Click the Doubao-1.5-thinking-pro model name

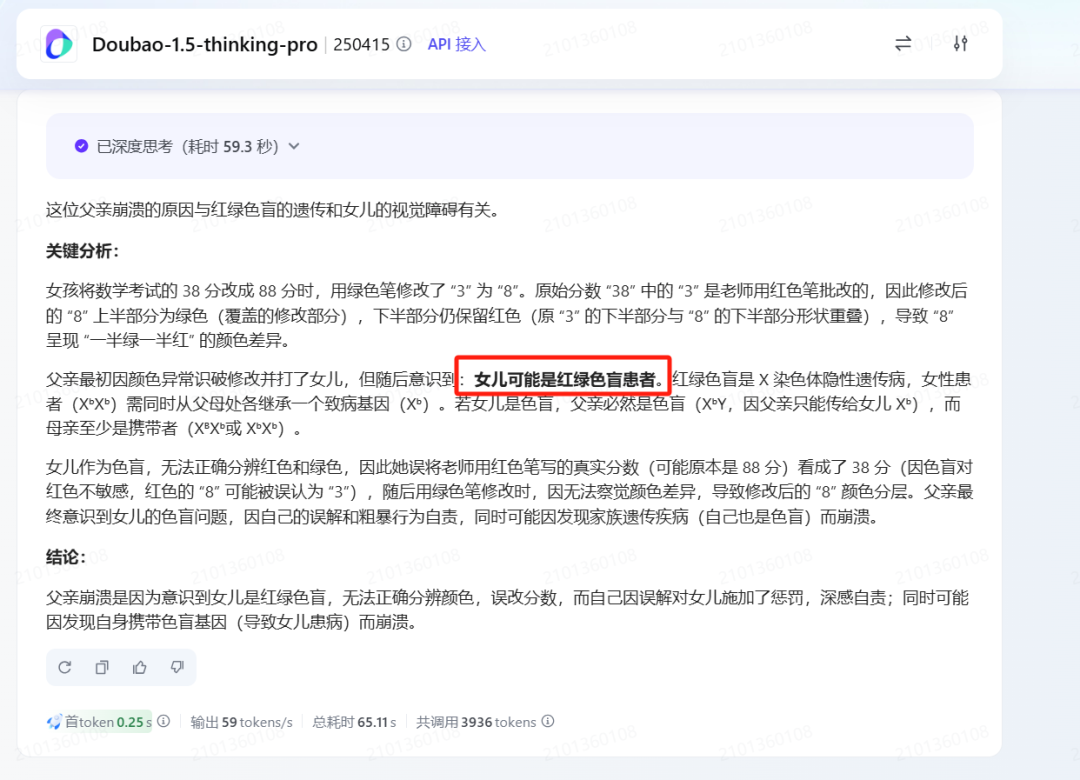coord(205,44)
